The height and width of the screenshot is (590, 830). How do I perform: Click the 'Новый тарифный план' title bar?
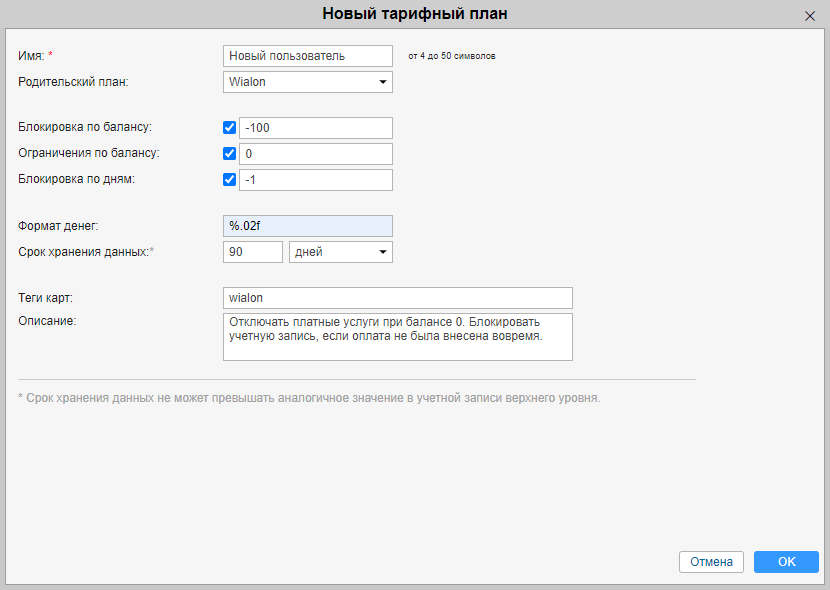click(414, 14)
